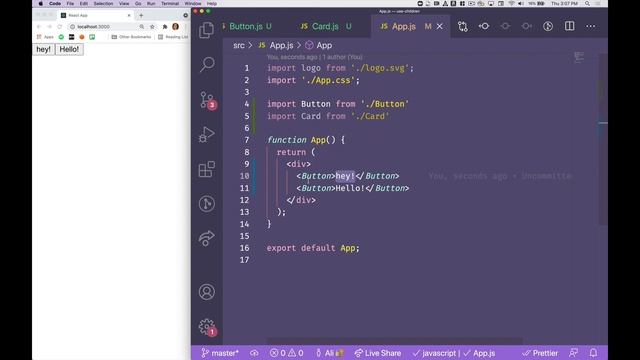Open the Accounts icon in activity bar
The height and width of the screenshot is (360, 640).
[207, 292]
